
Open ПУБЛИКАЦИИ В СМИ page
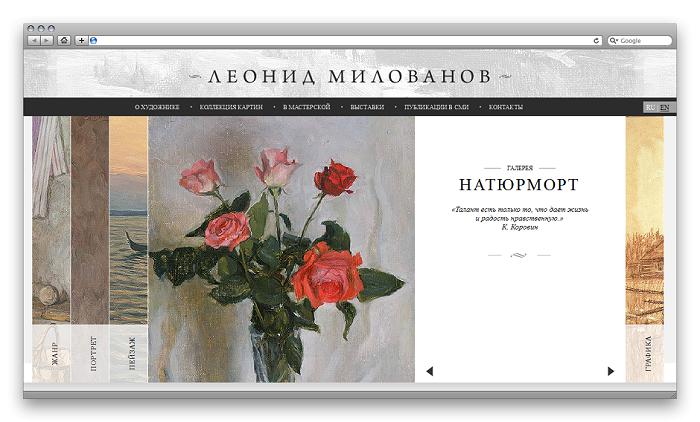437,107
